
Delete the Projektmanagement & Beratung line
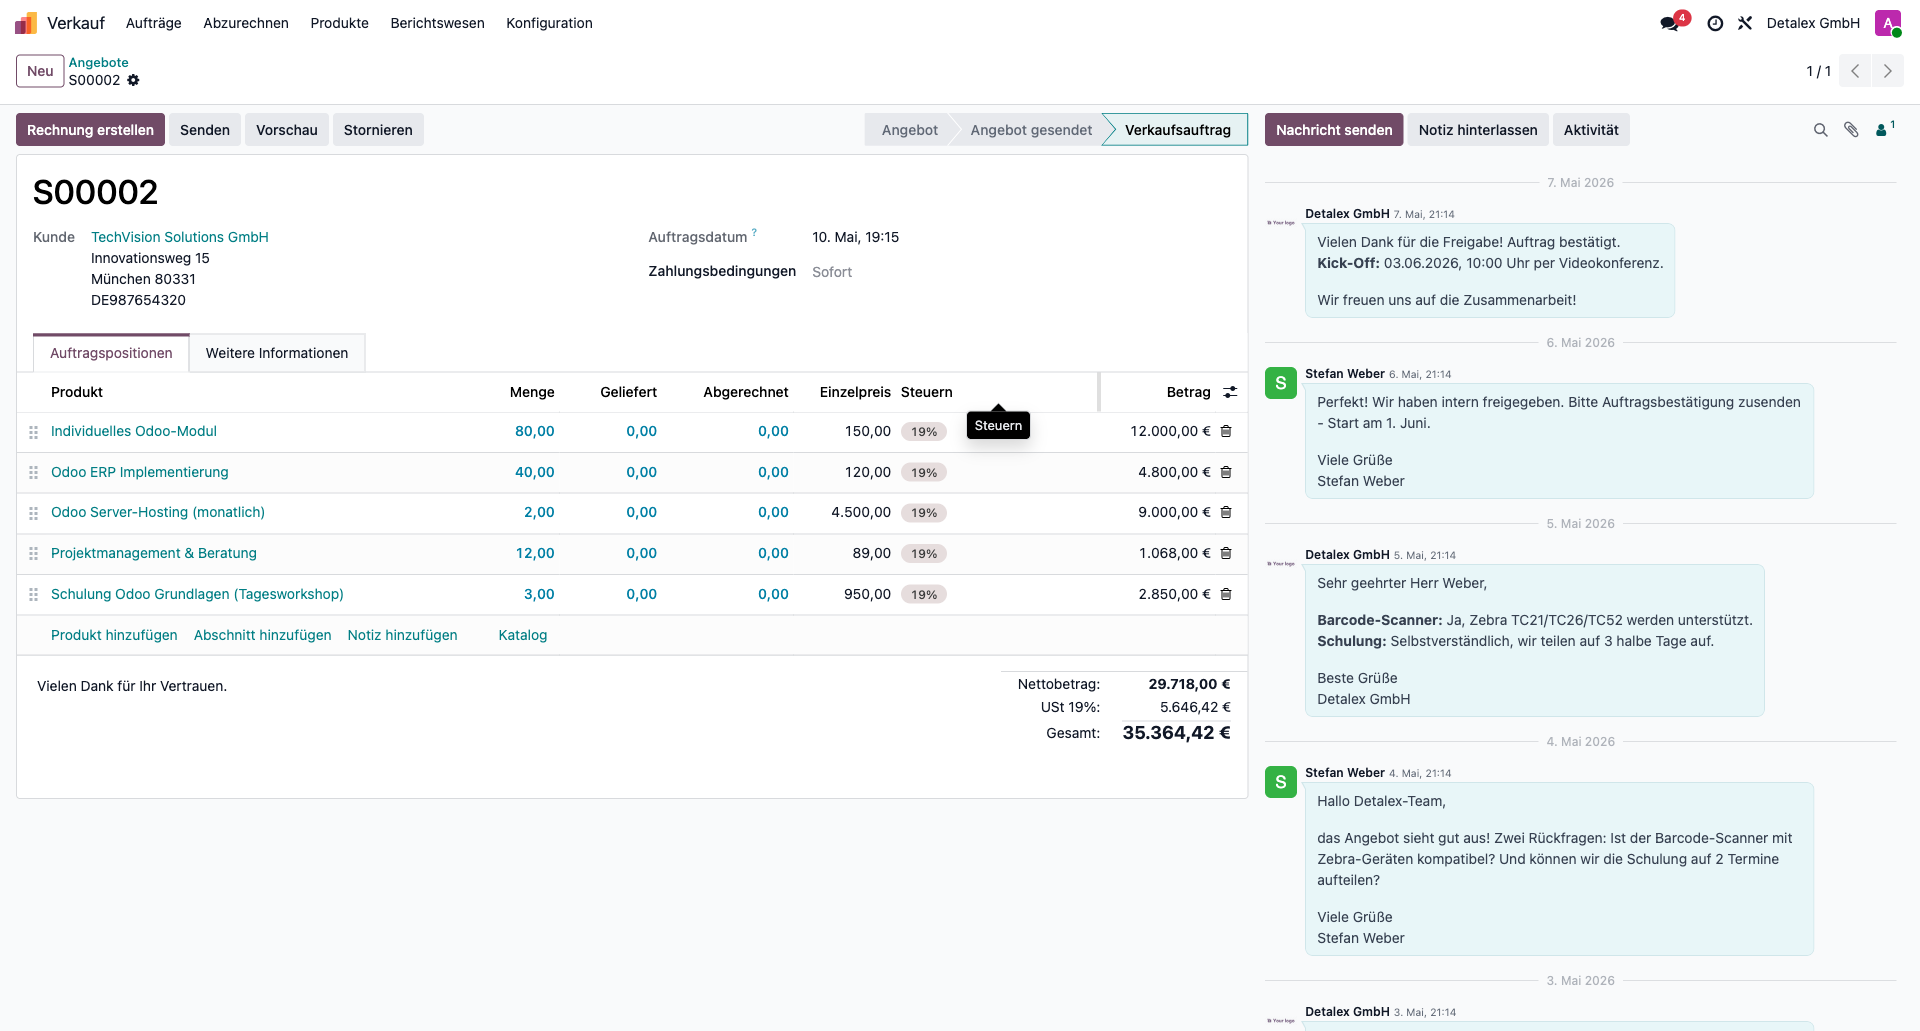1226,553
